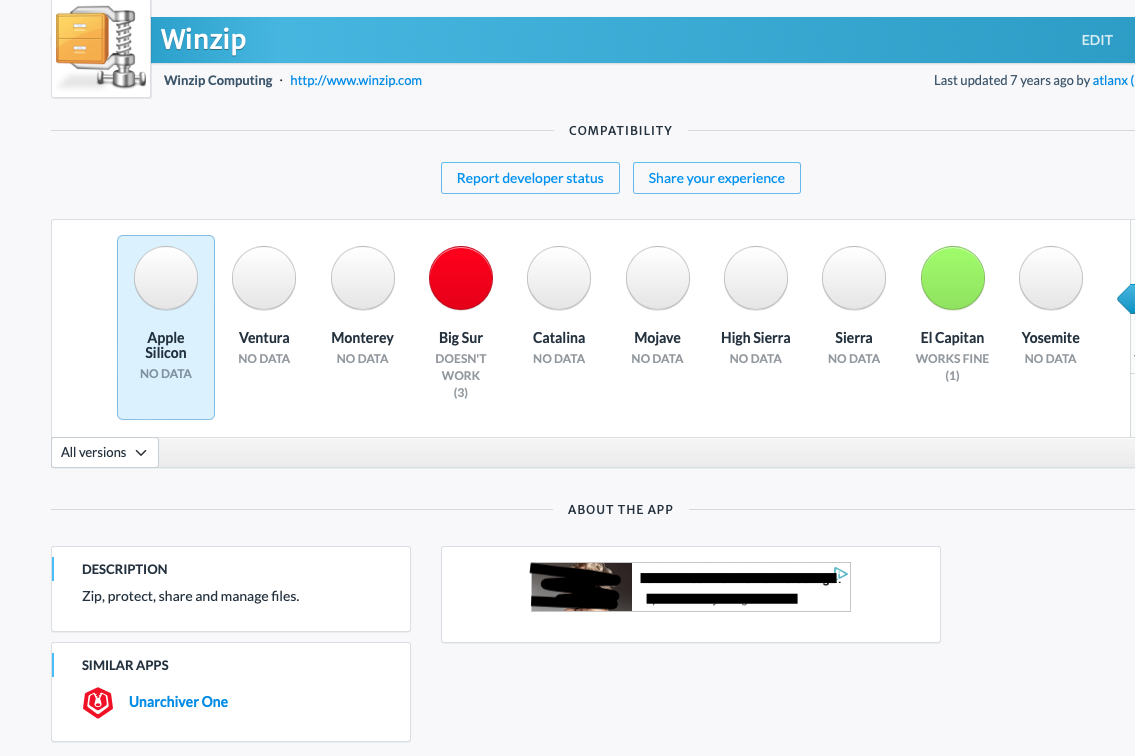Click the AdChoices icon on the ad
The image size is (1135, 756).
point(841,574)
